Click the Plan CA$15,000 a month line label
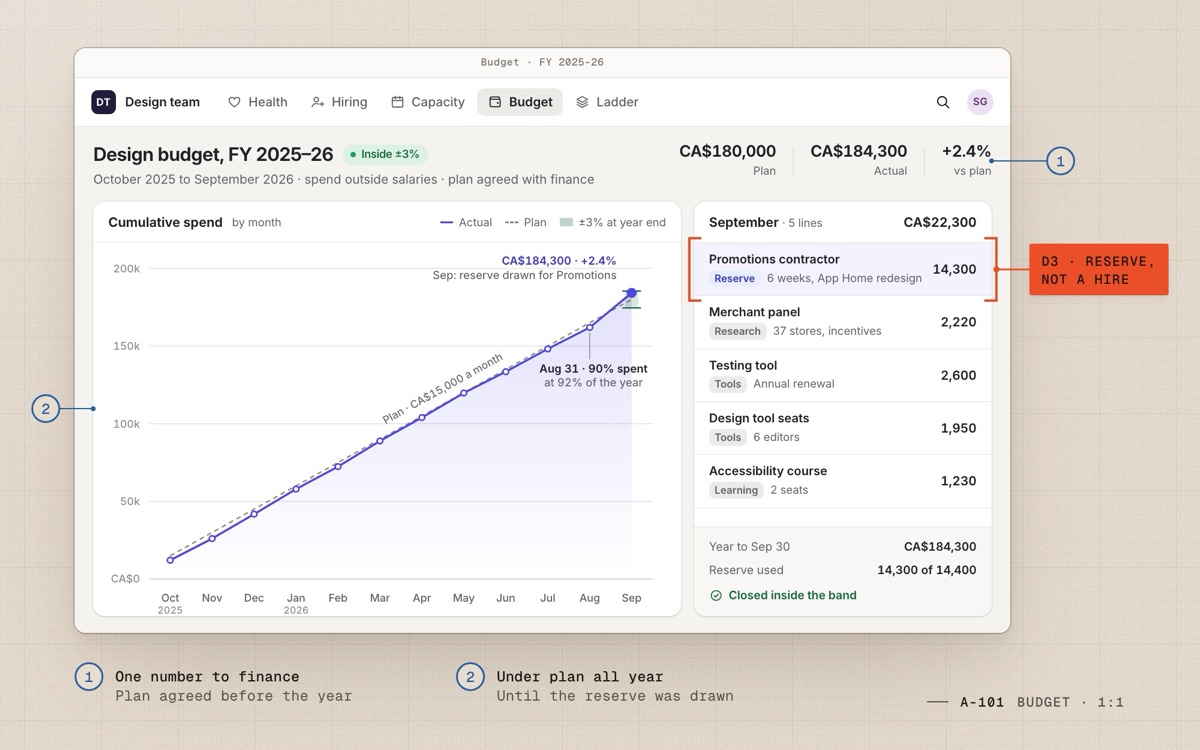 442,389
